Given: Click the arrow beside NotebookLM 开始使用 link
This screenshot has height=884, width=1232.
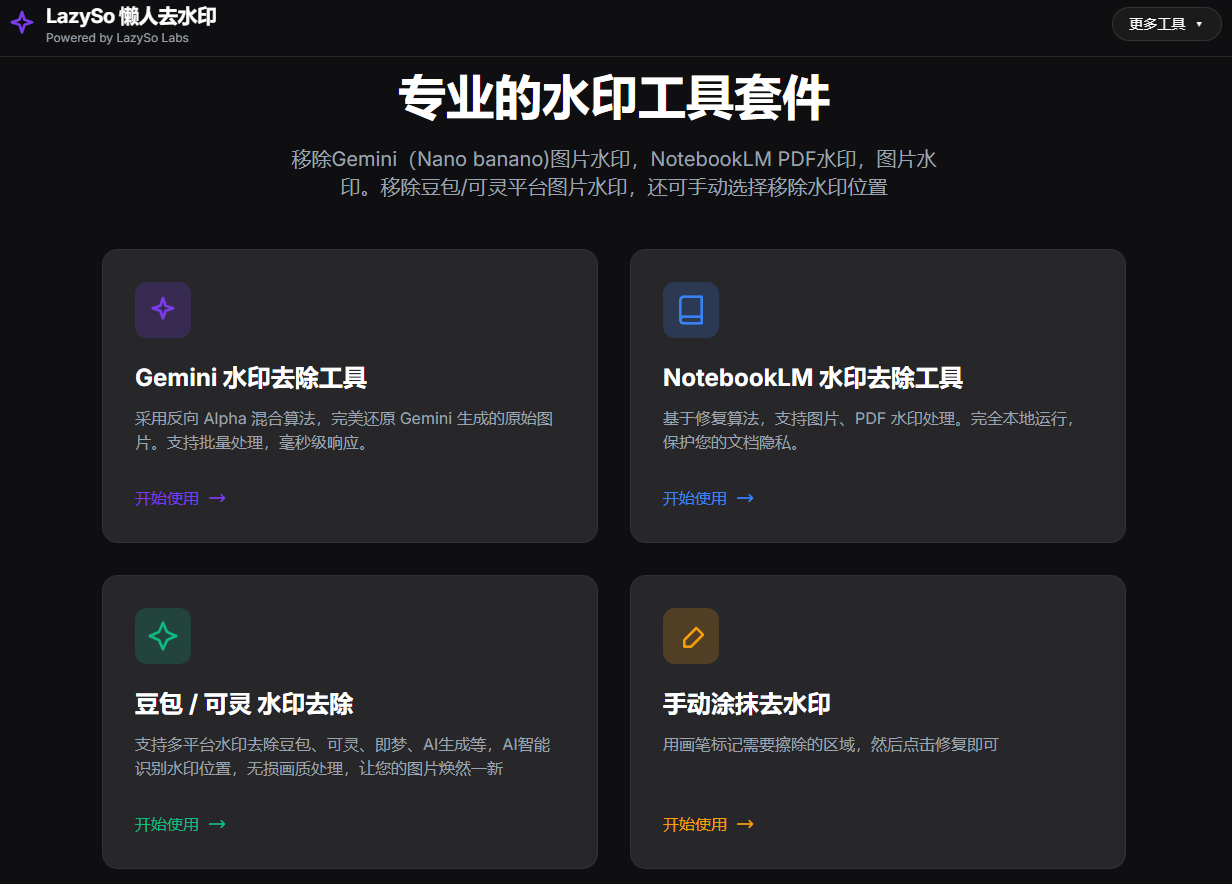Looking at the screenshot, I should 746,498.
